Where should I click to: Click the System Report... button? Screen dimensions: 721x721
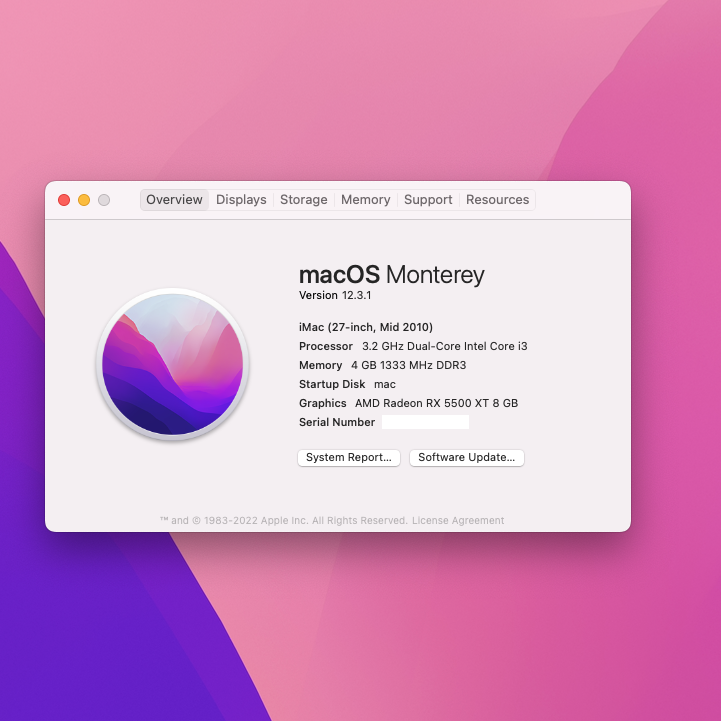[x=349, y=458]
